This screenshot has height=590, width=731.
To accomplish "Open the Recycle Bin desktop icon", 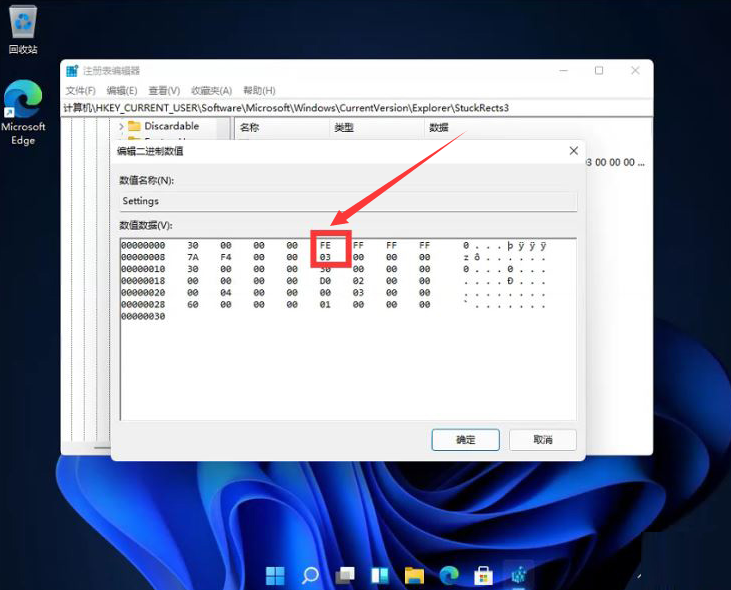I will coord(22,29).
